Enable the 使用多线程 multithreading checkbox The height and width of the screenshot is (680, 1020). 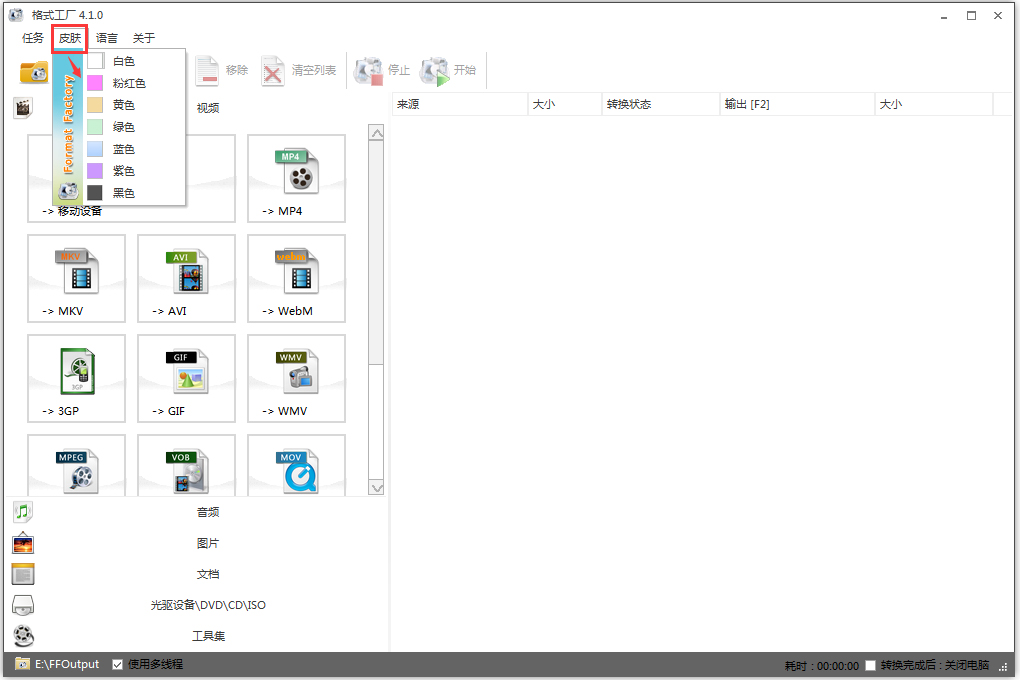[117, 663]
